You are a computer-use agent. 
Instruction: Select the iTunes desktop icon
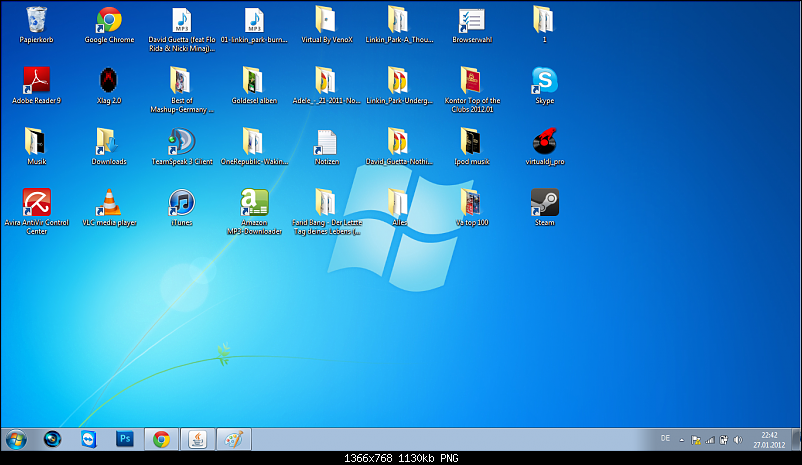181,203
